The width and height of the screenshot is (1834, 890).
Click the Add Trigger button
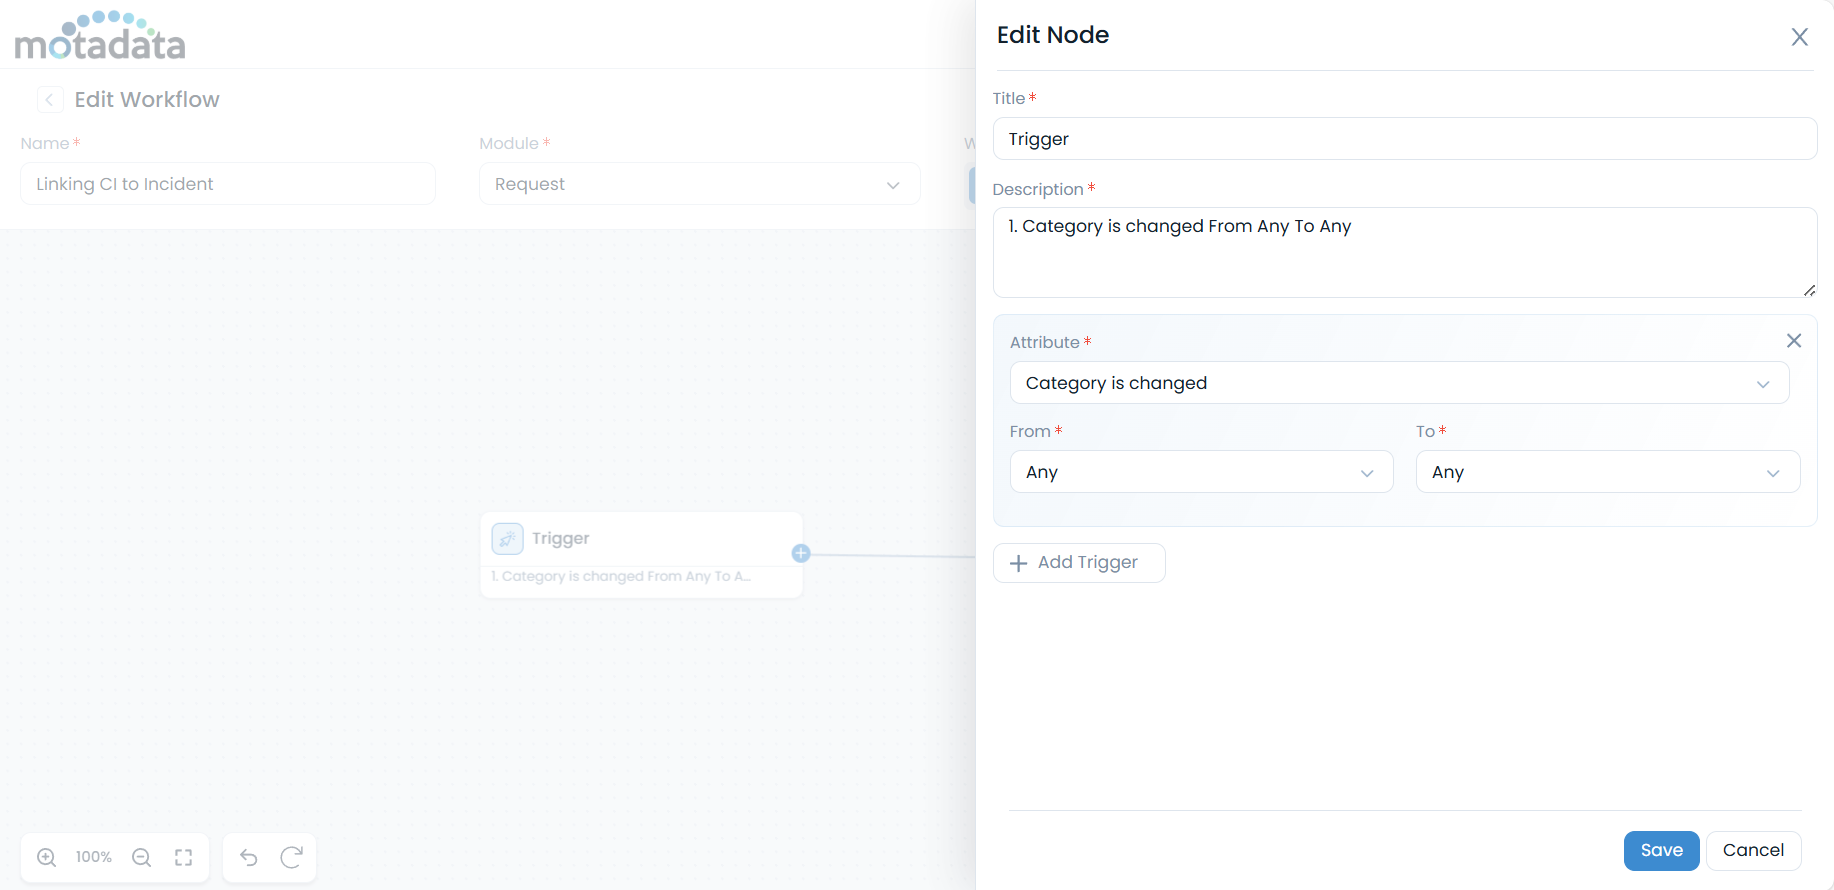[x=1078, y=563]
